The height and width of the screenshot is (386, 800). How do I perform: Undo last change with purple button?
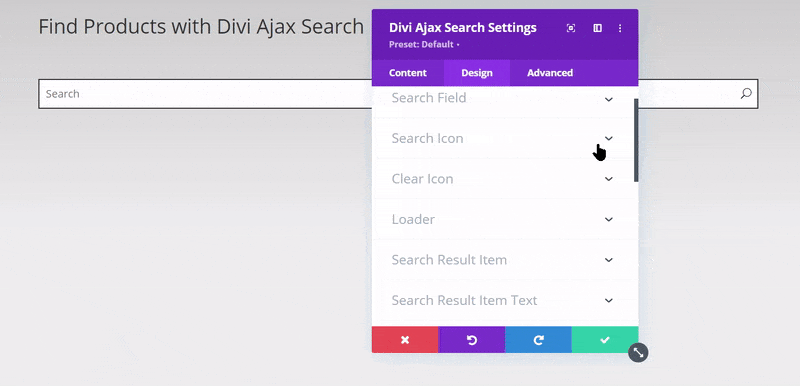coord(472,340)
